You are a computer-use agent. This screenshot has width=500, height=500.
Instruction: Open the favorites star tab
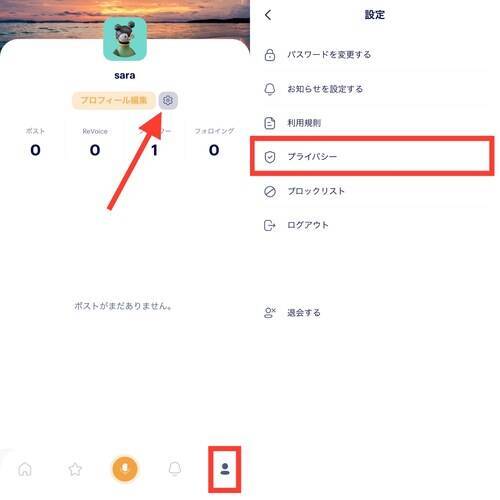[75, 469]
